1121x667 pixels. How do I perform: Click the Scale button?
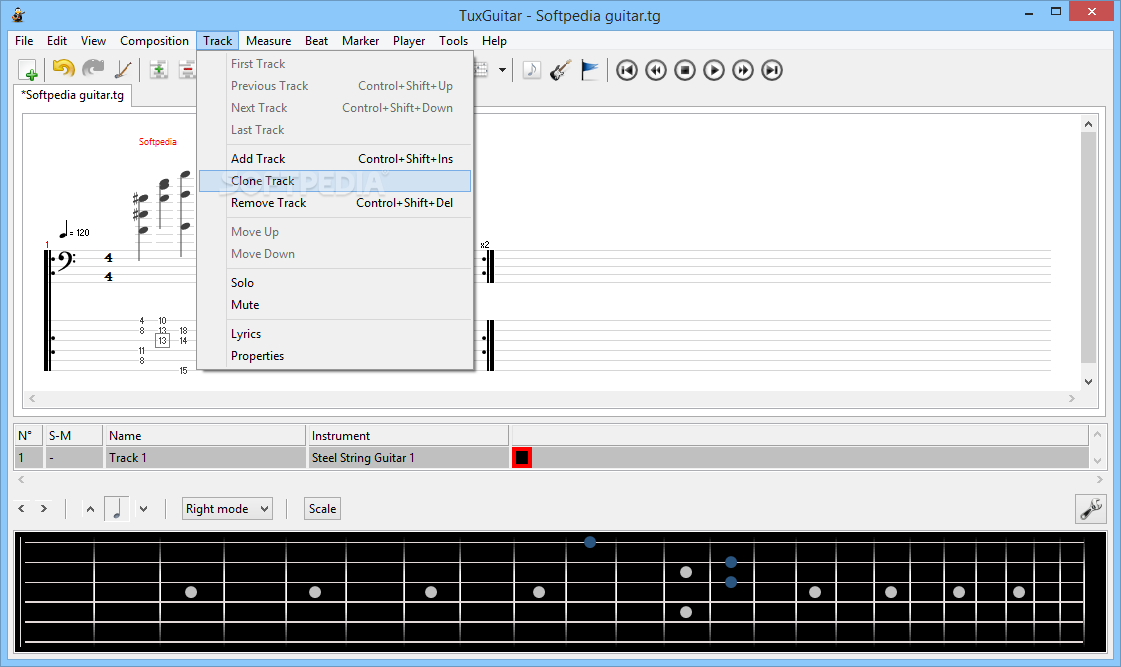click(322, 509)
